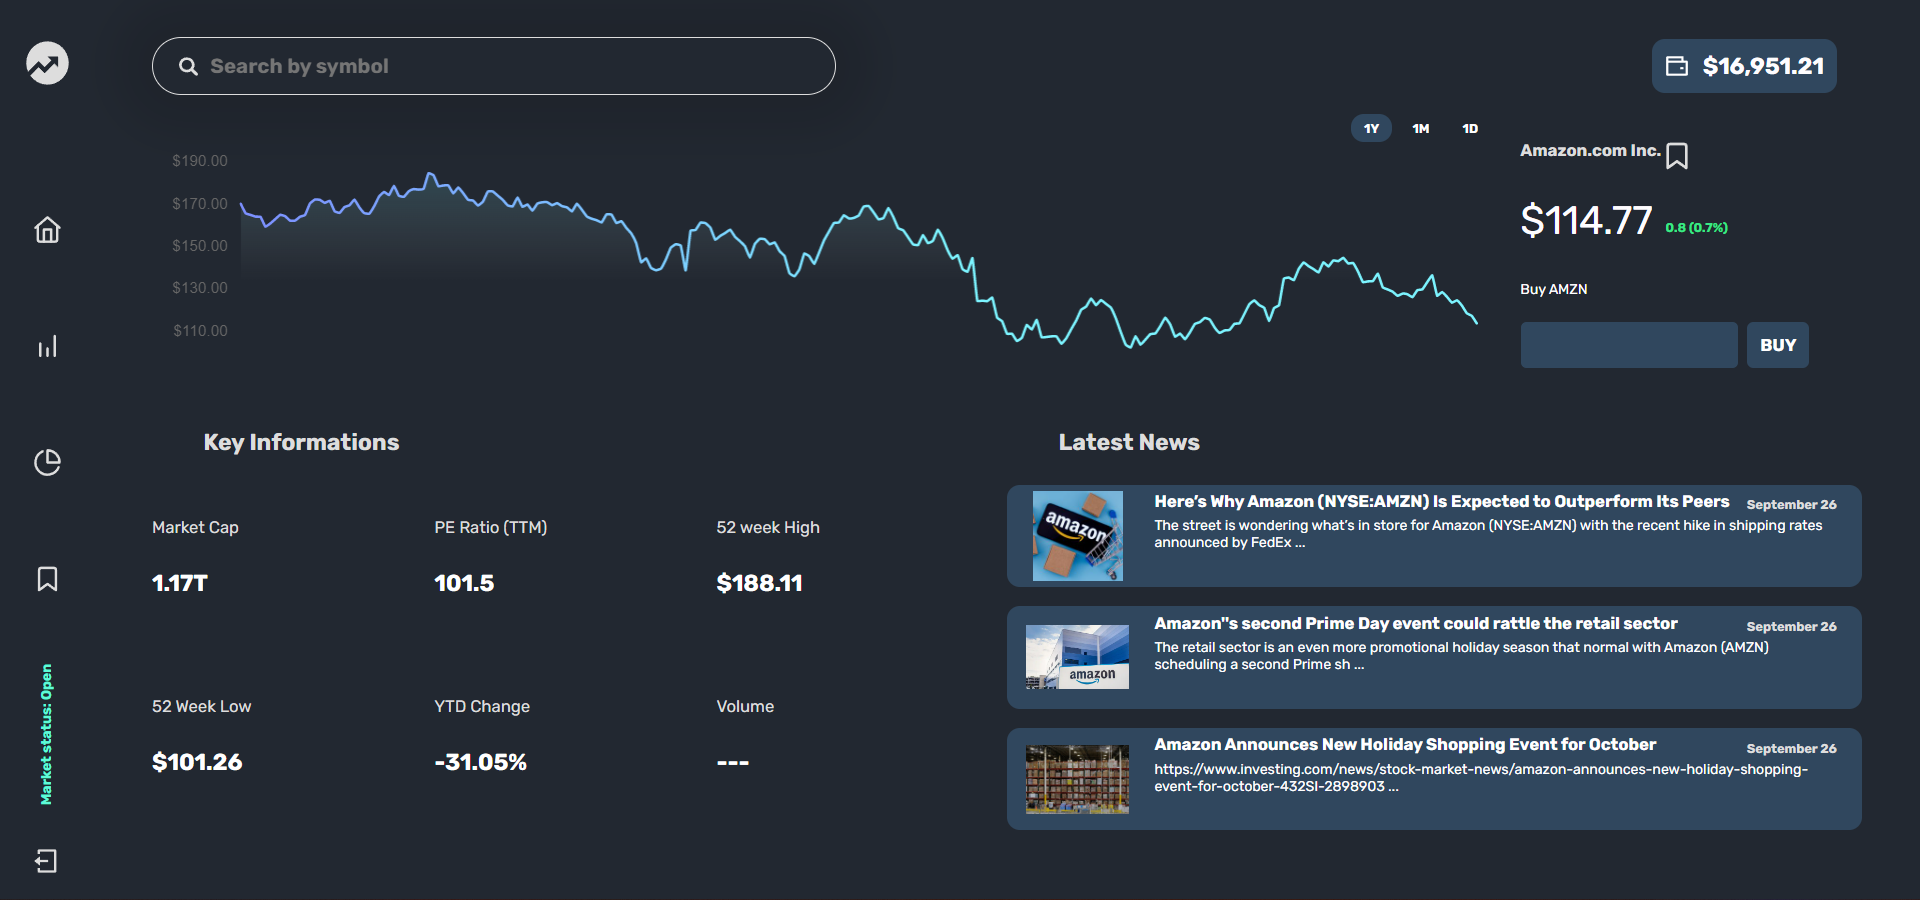
Task: Click the Latest News heading
Action: [1129, 442]
